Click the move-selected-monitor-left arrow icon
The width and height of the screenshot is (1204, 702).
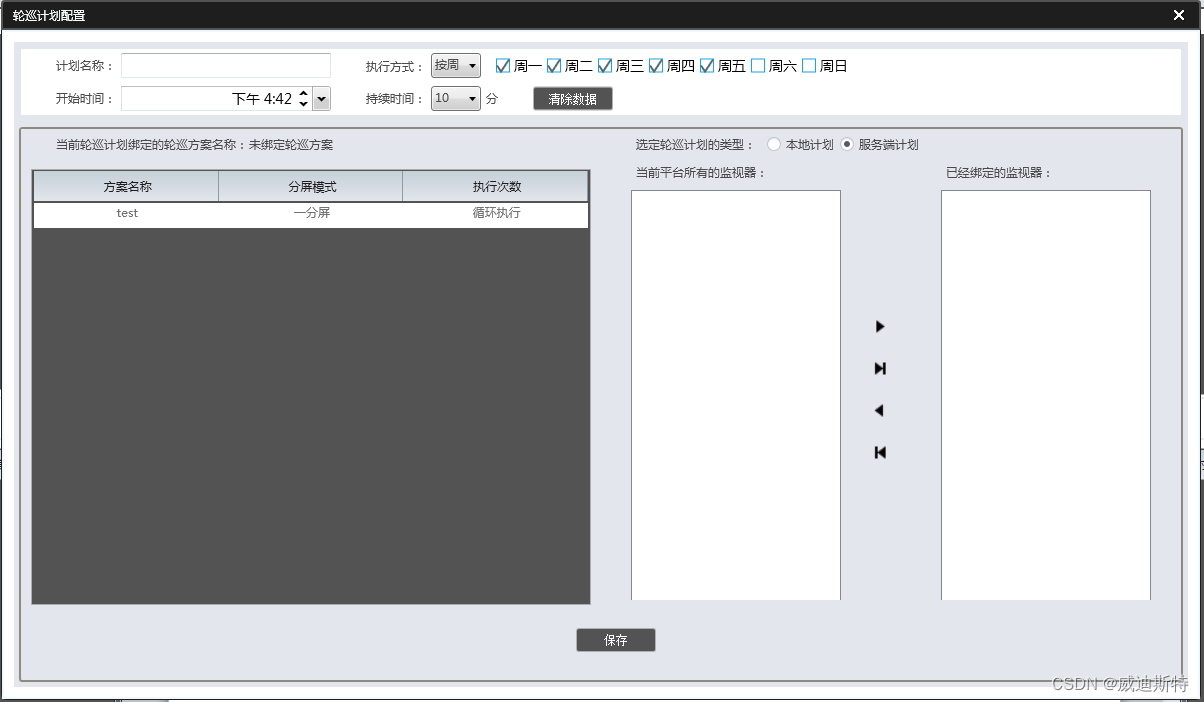879,411
